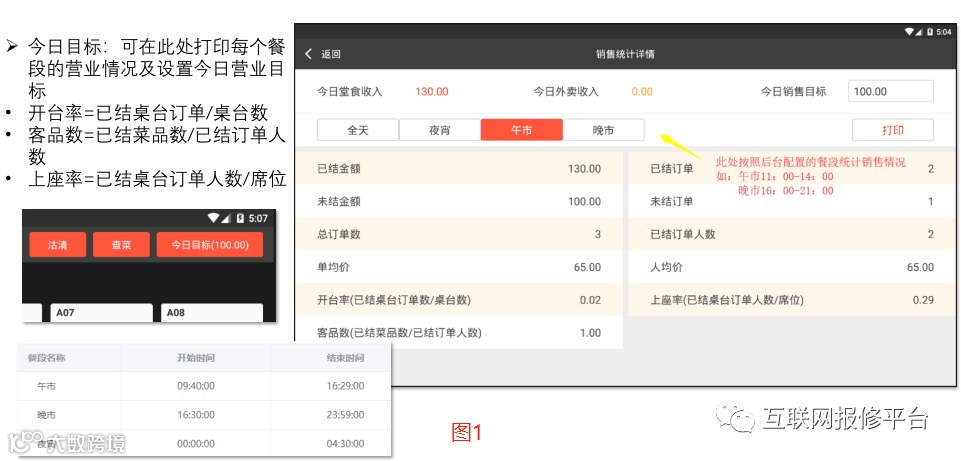The width and height of the screenshot is (961, 461).
Task: Select table card A08
Action: tap(212, 313)
